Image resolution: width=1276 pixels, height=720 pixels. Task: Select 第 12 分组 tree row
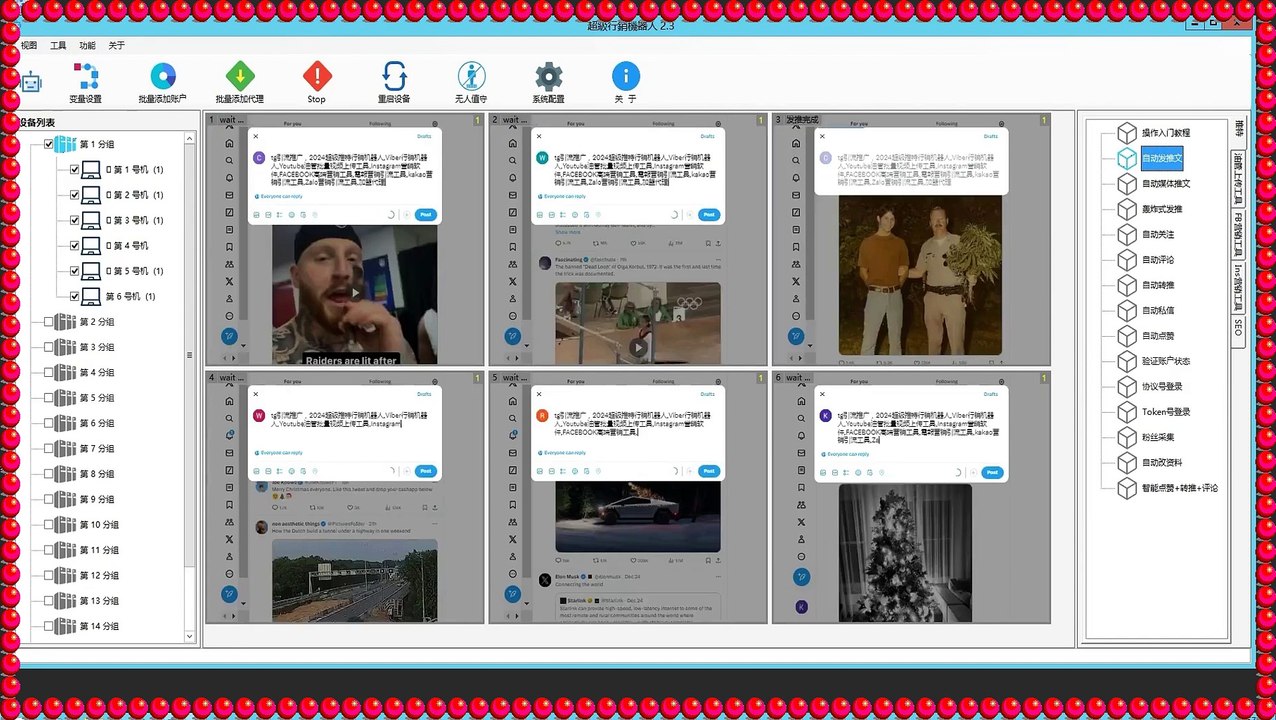[99, 575]
